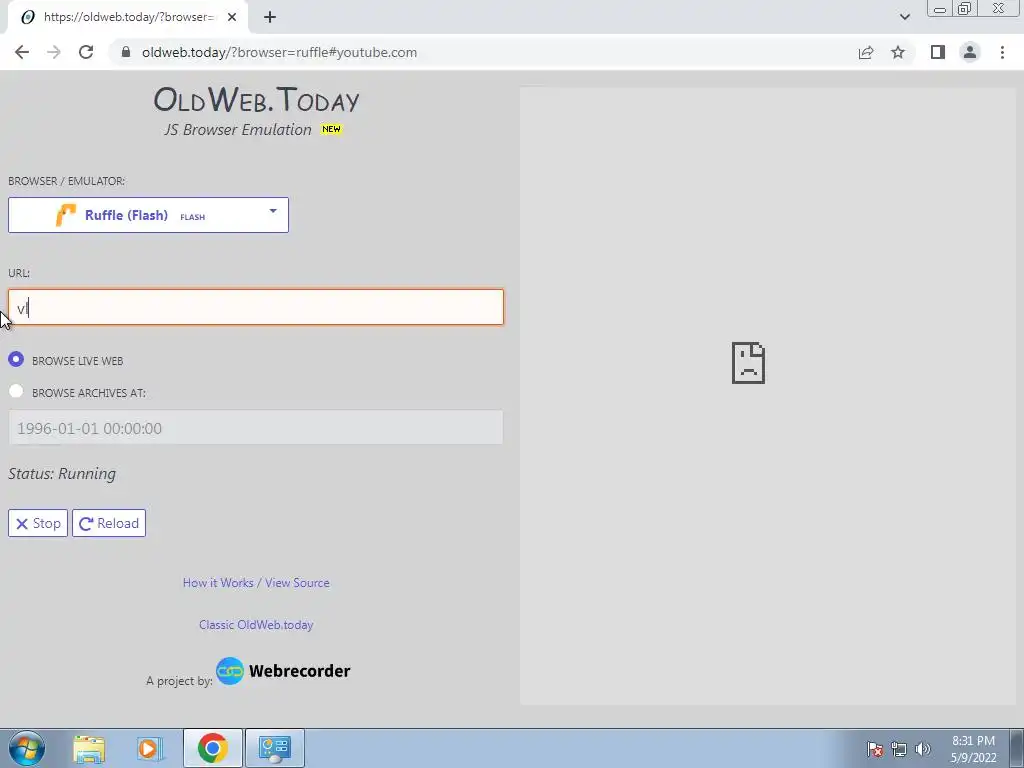The image size is (1024, 768).
Task: Open the side panel icon in Chrome toolbar
Action: tap(938, 52)
